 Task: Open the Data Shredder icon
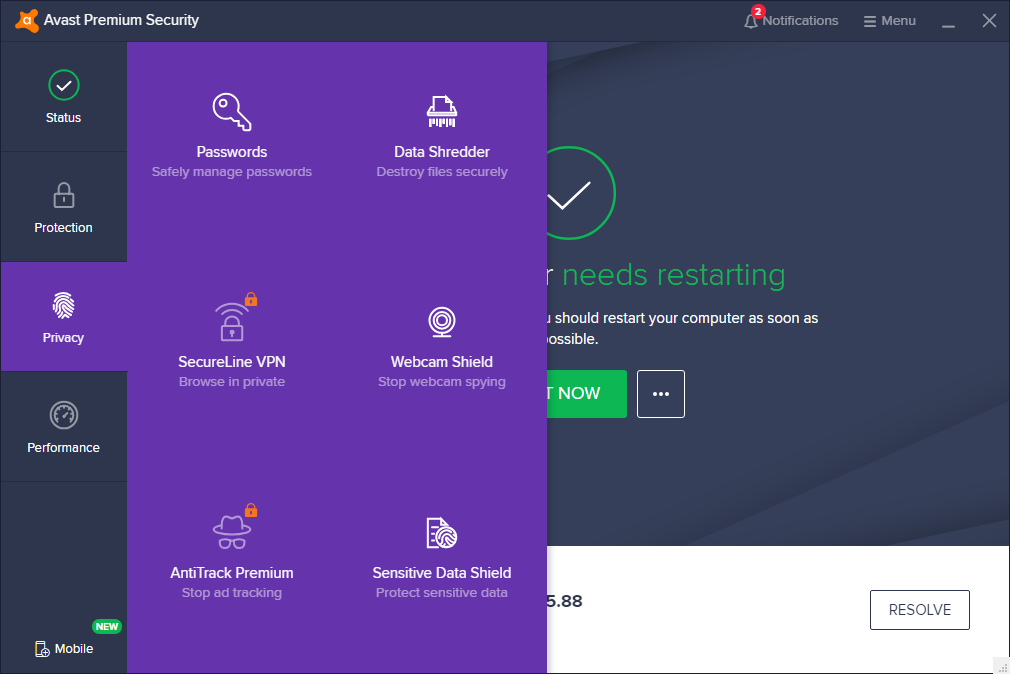442,111
